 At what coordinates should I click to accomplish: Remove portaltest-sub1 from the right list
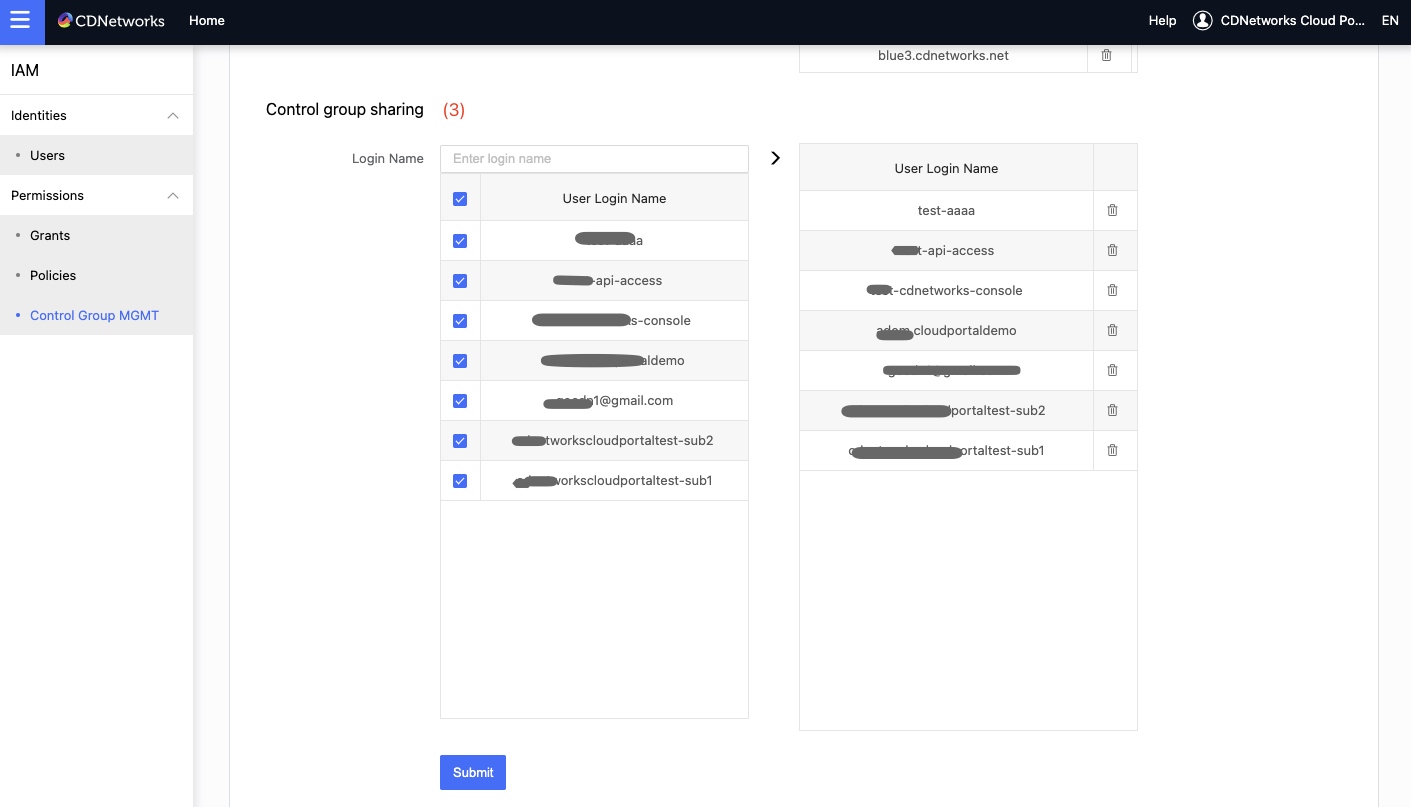pos(1112,450)
